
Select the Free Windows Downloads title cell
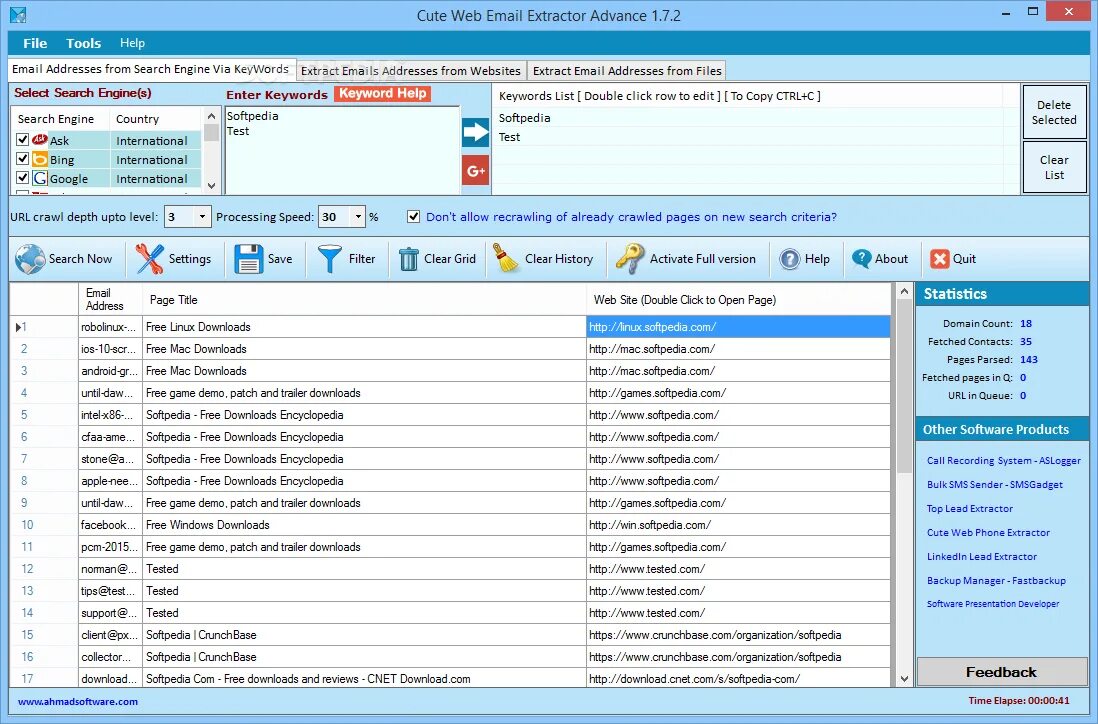[x=364, y=525]
